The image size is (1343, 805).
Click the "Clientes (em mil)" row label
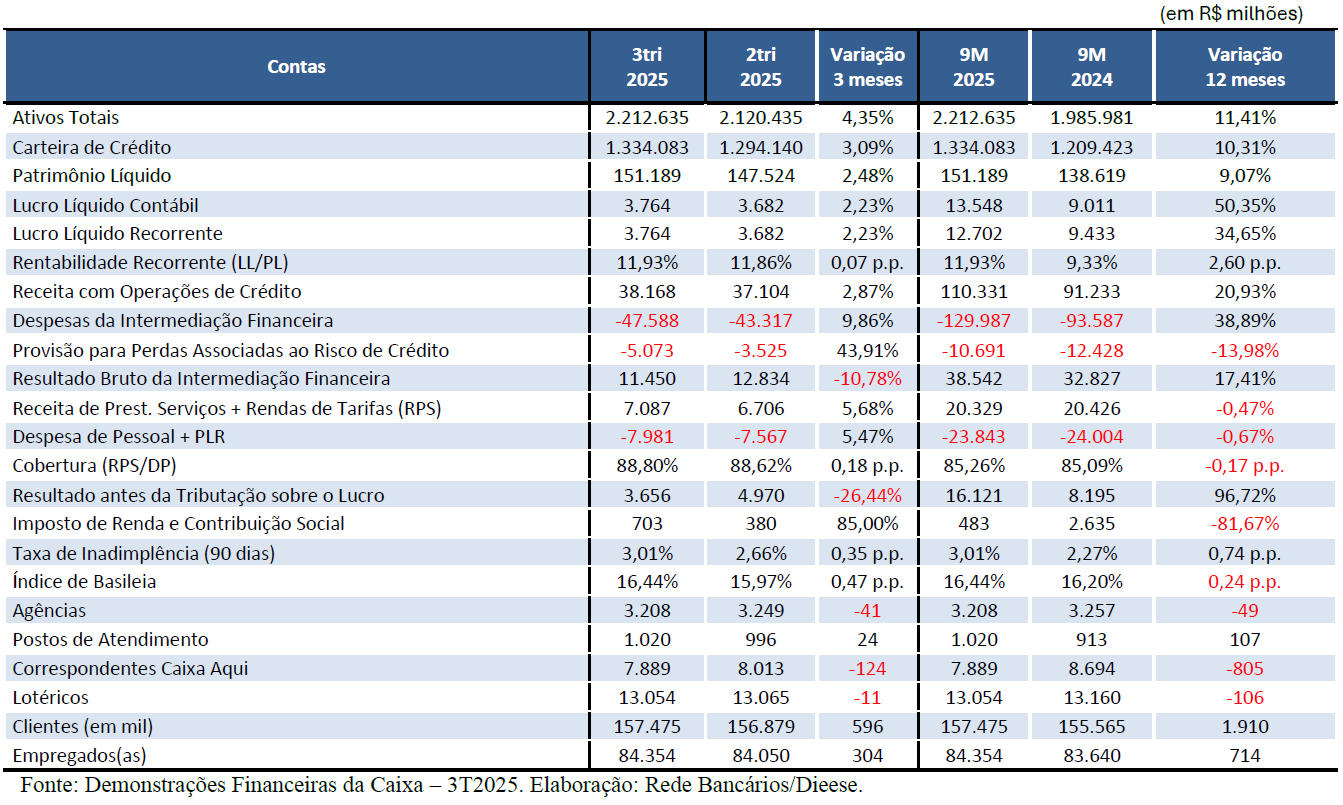[83, 727]
